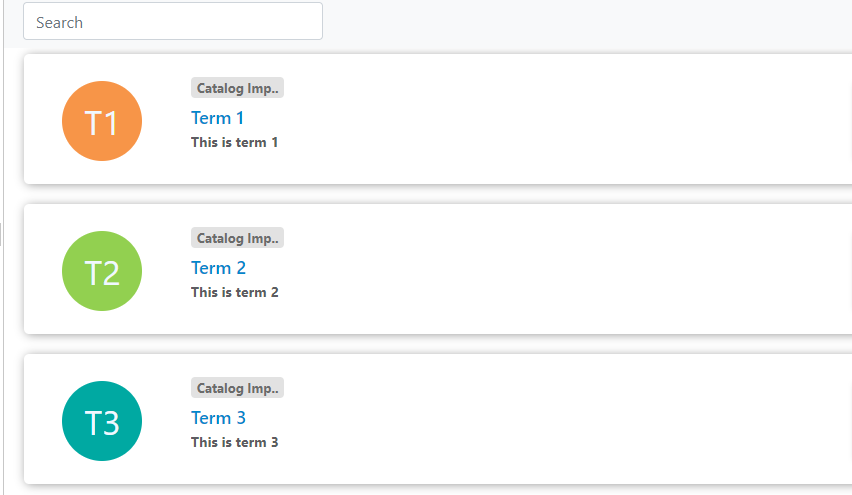Click the orange T1 avatar circle
This screenshot has height=495, width=852.
point(102,121)
